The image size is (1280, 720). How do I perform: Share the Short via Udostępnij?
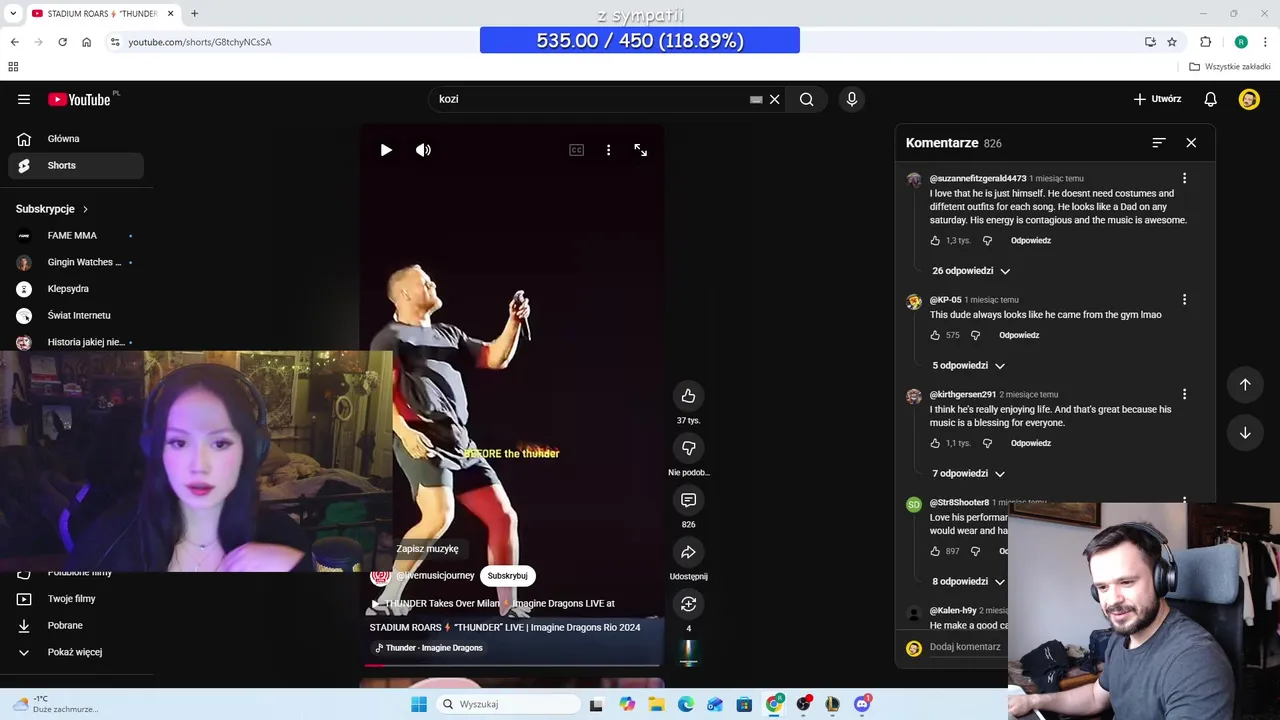click(688, 552)
